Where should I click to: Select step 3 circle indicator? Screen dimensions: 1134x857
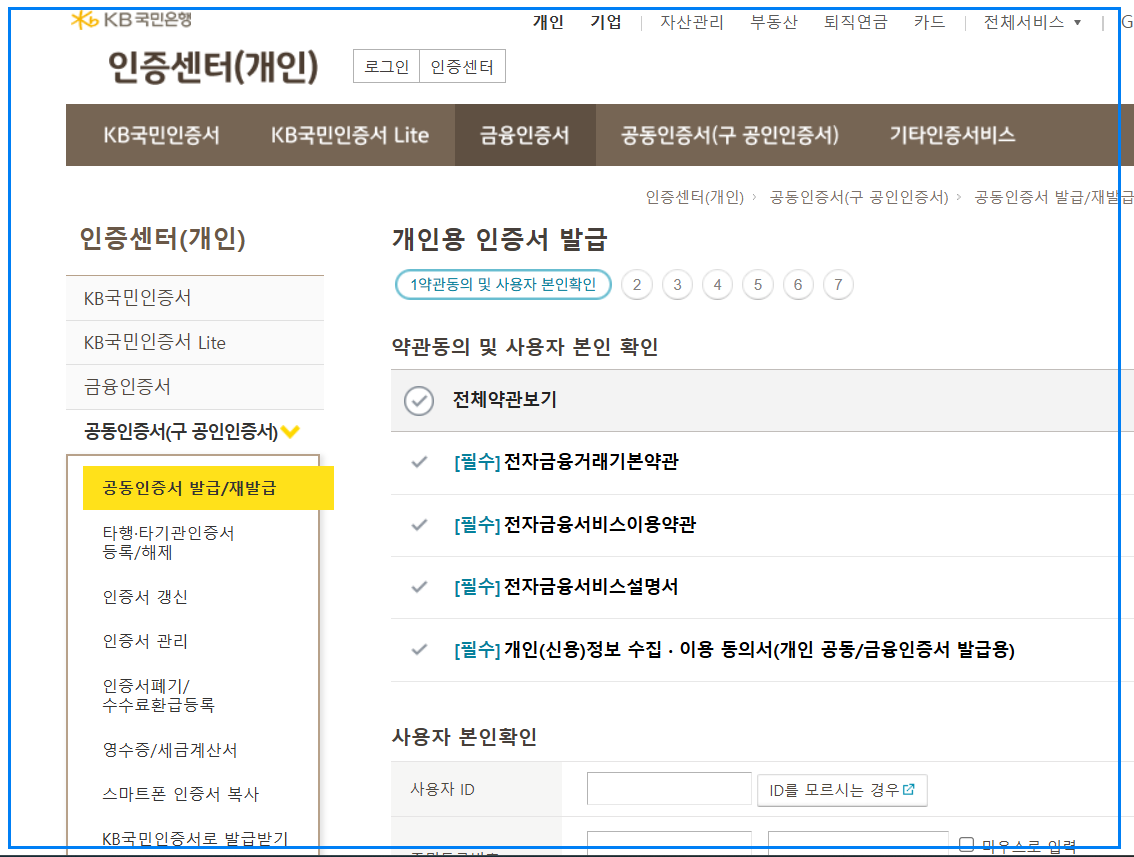click(678, 284)
